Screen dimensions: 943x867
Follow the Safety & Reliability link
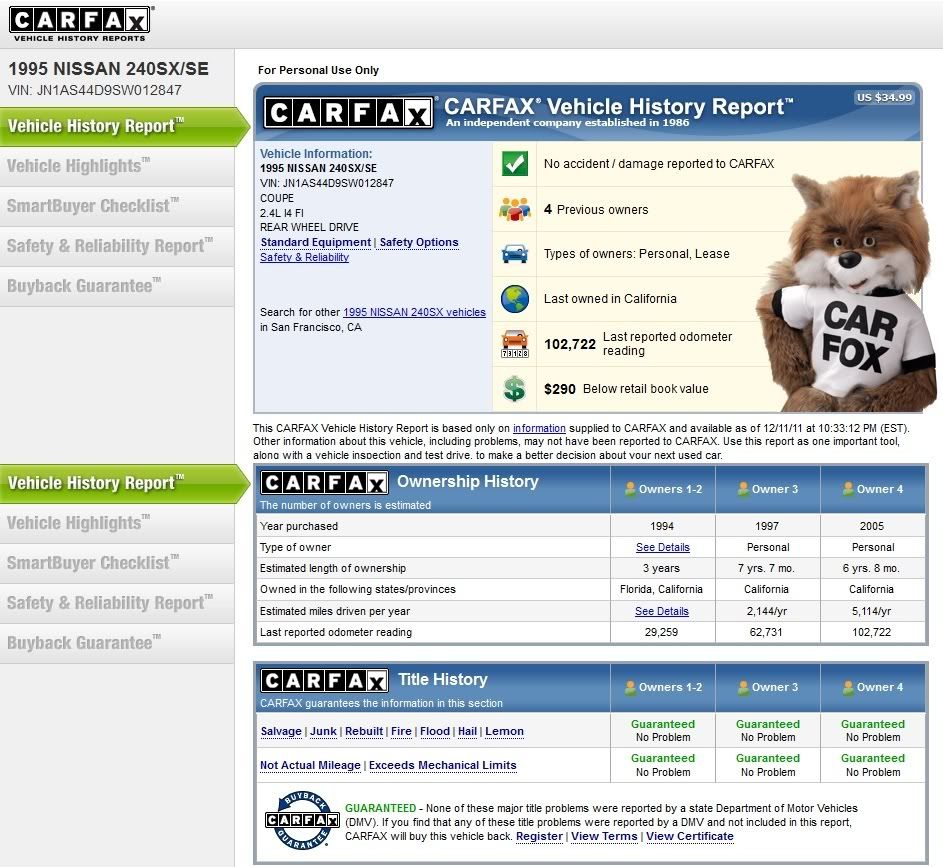coord(304,257)
